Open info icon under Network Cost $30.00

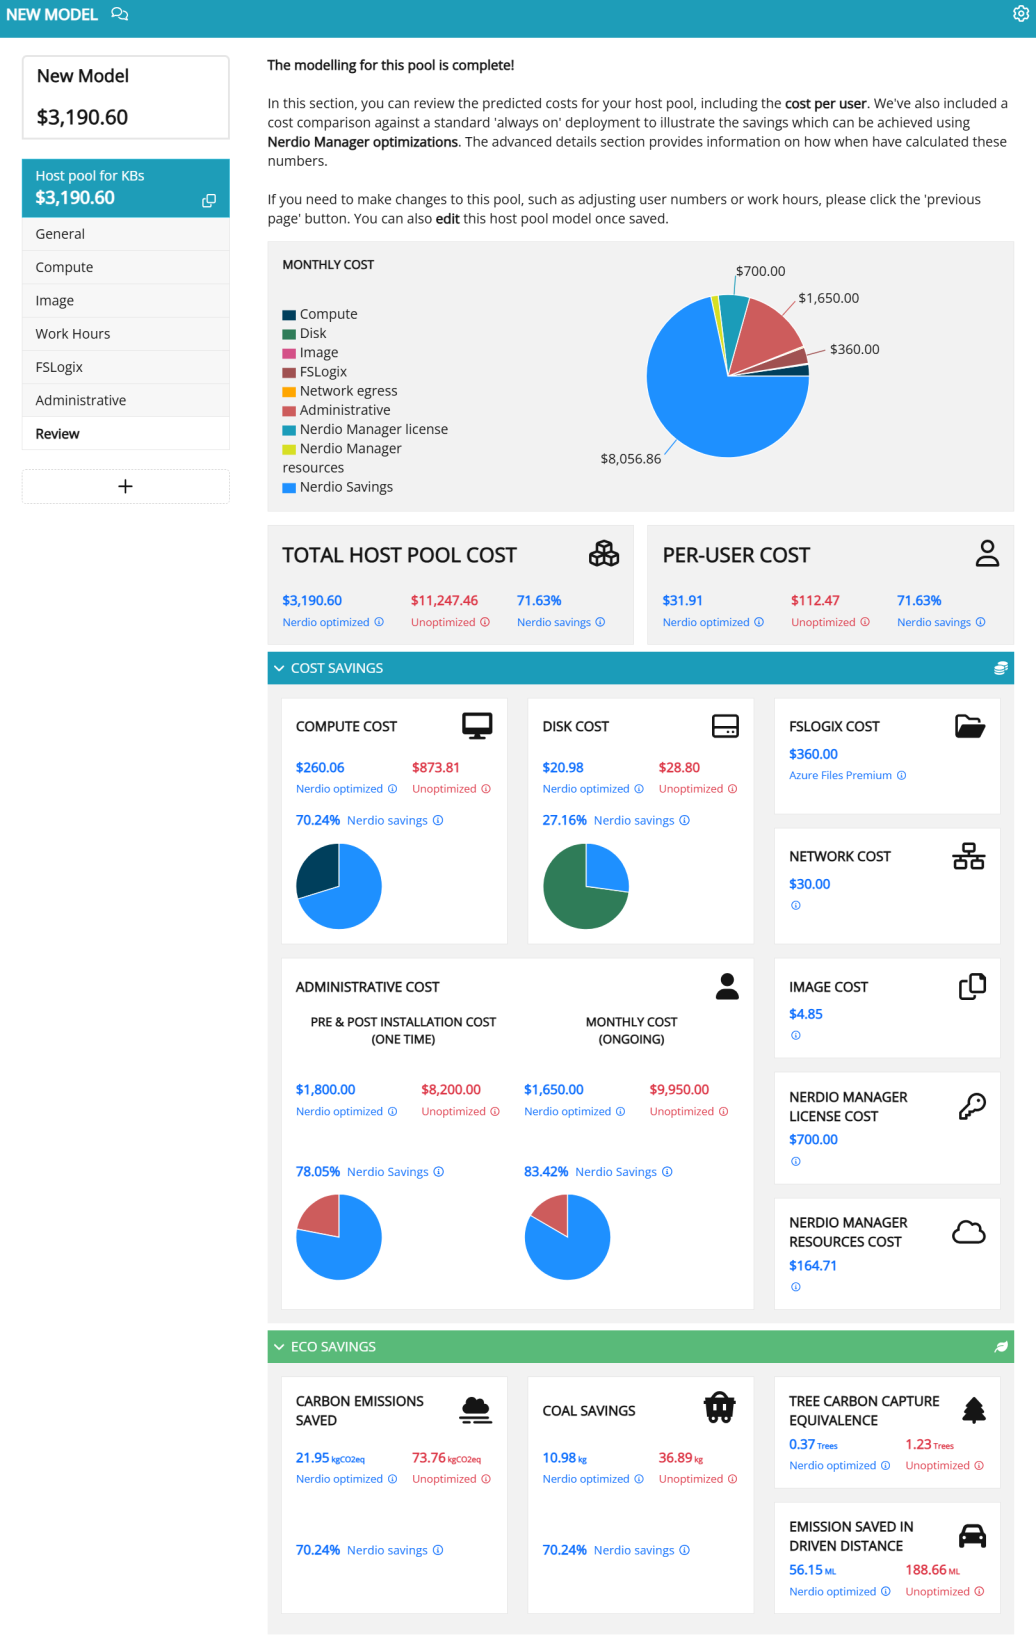pyautogui.click(x=796, y=905)
